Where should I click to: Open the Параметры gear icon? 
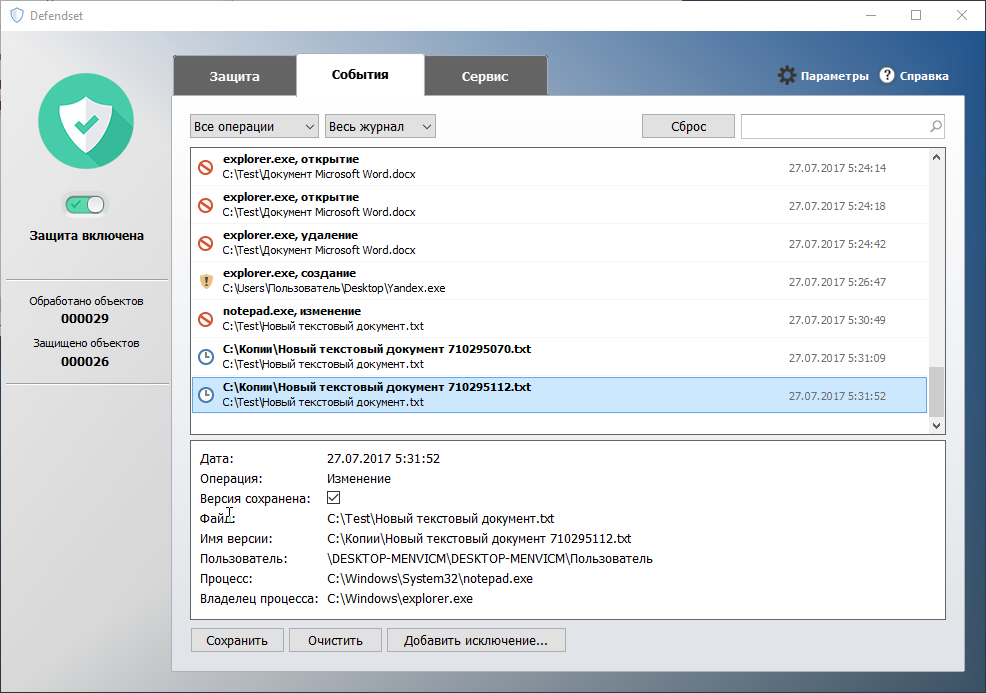[x=787, y=75]
